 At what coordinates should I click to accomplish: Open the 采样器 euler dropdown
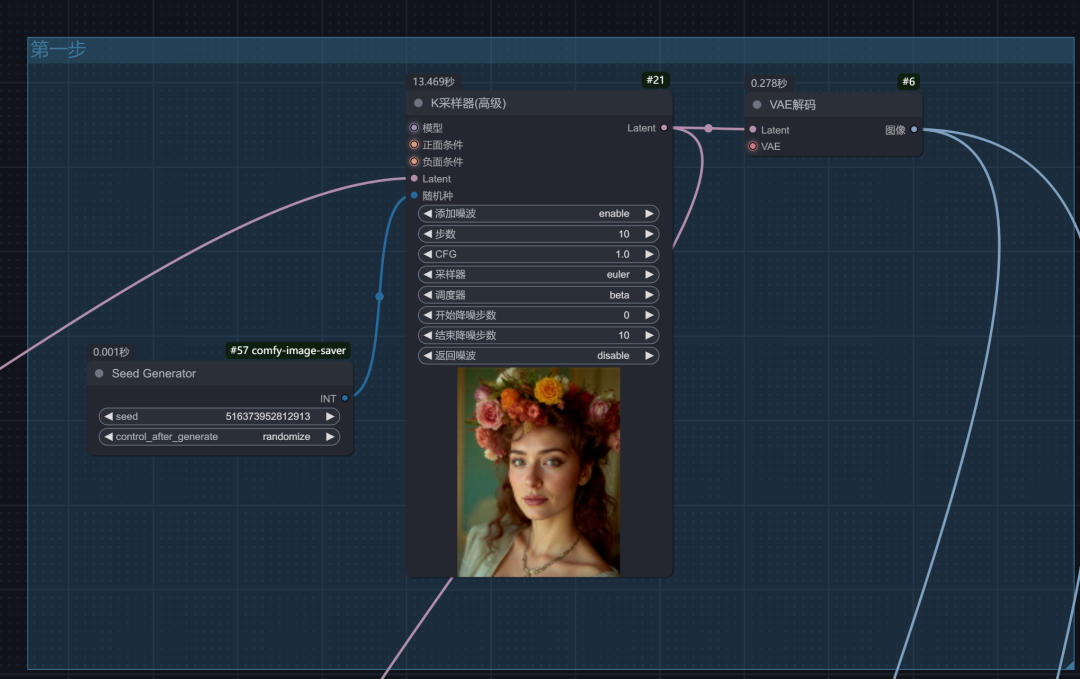[x=539, y=274]
